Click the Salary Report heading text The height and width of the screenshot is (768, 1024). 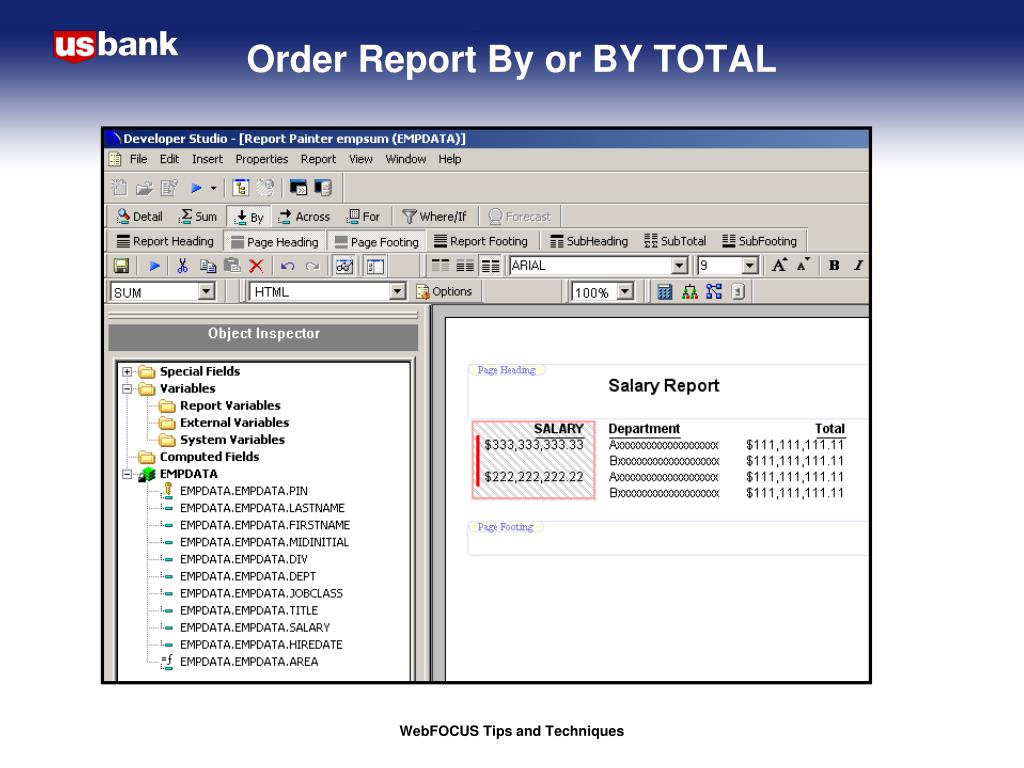point(664,385)
